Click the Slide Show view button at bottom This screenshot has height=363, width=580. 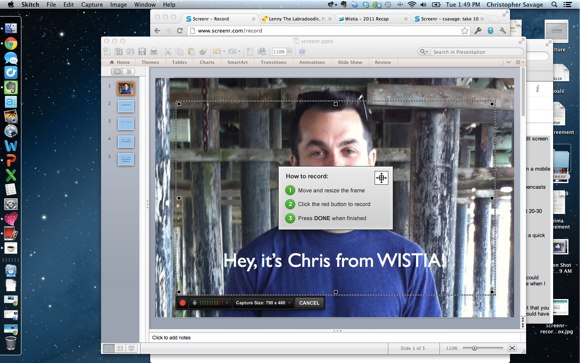pos(131,348)
